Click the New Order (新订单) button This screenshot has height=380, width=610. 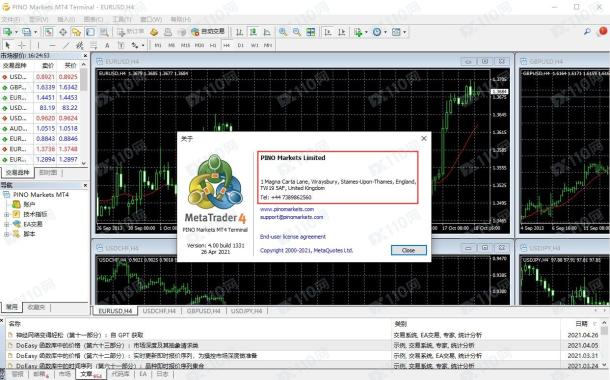tap(130, 32)
